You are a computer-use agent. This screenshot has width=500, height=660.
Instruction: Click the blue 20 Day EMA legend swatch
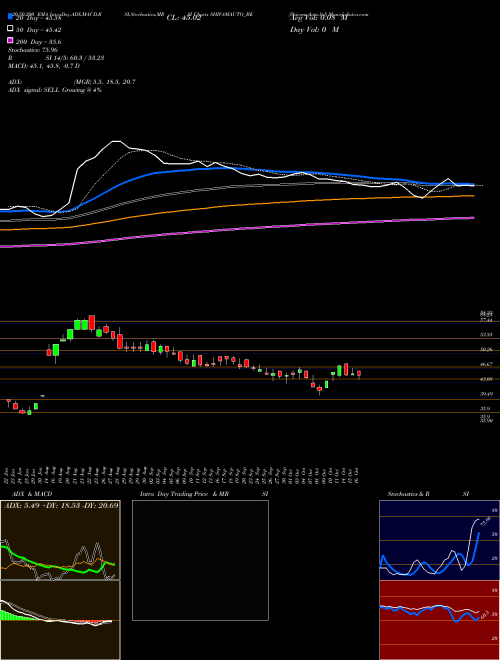pyautogui.click(x=11, y=17)
